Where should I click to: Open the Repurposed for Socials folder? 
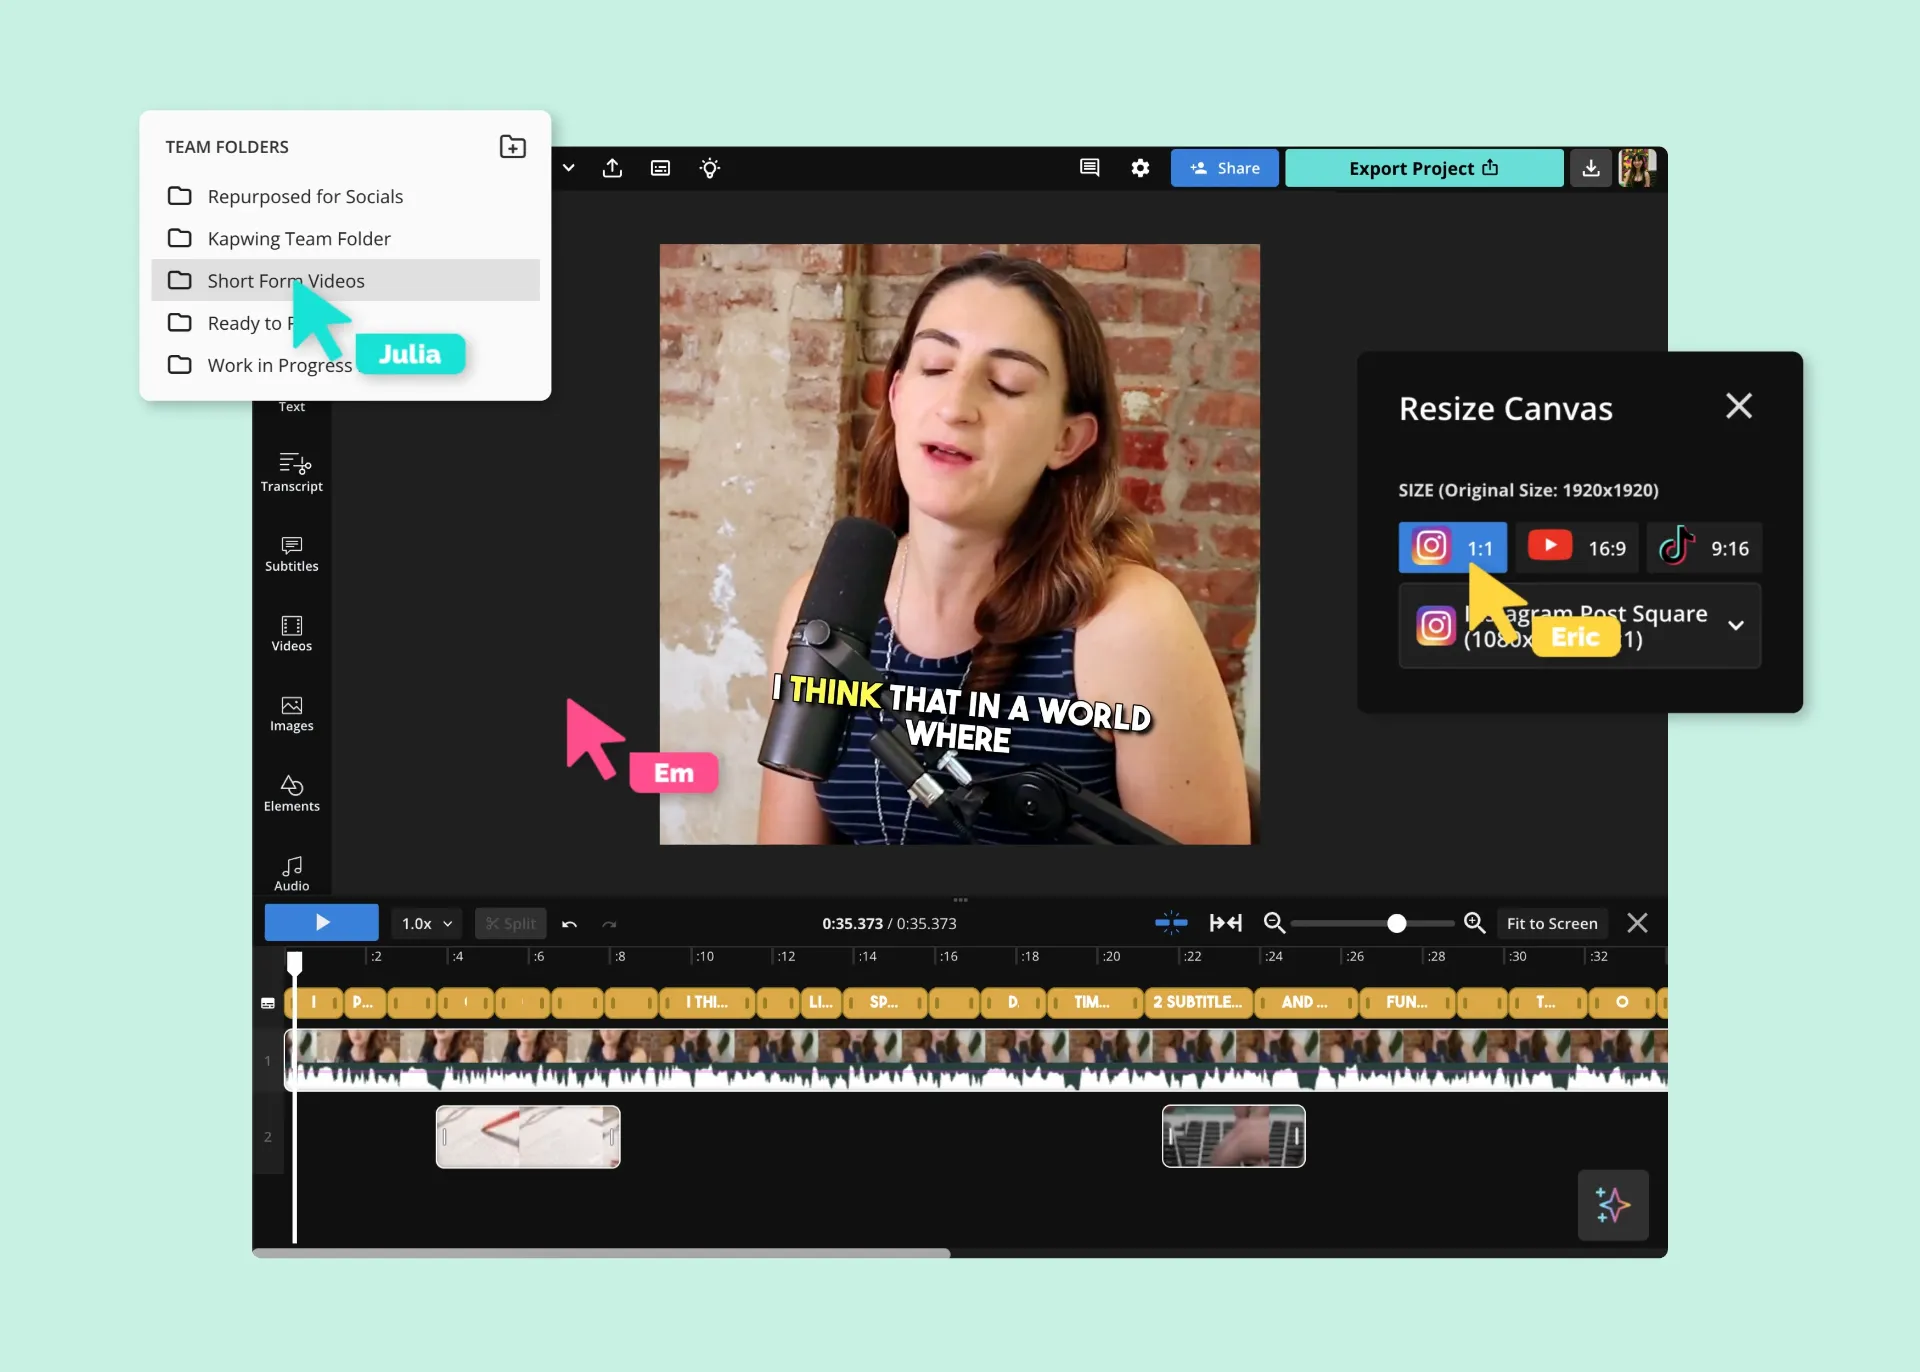pyautogui.click(x=304, y=196)
